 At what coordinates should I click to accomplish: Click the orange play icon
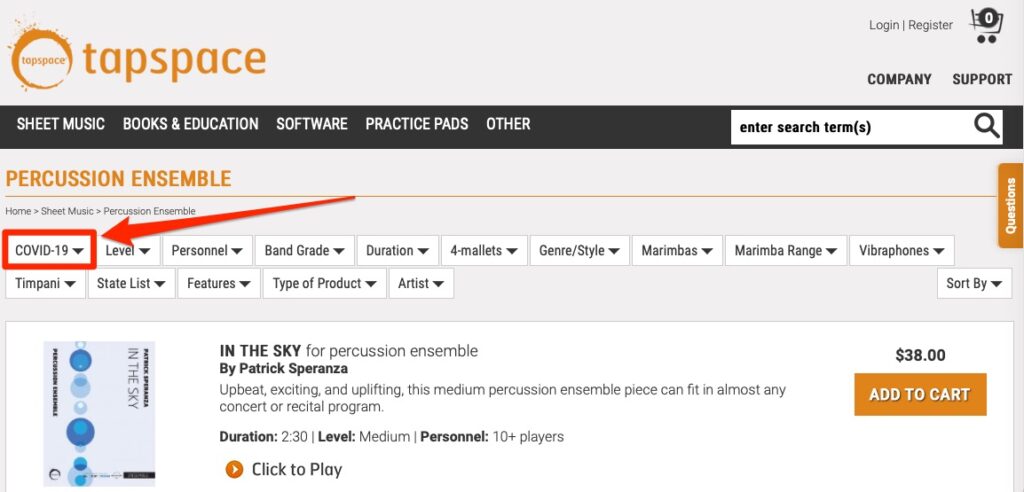pos(234,469)
